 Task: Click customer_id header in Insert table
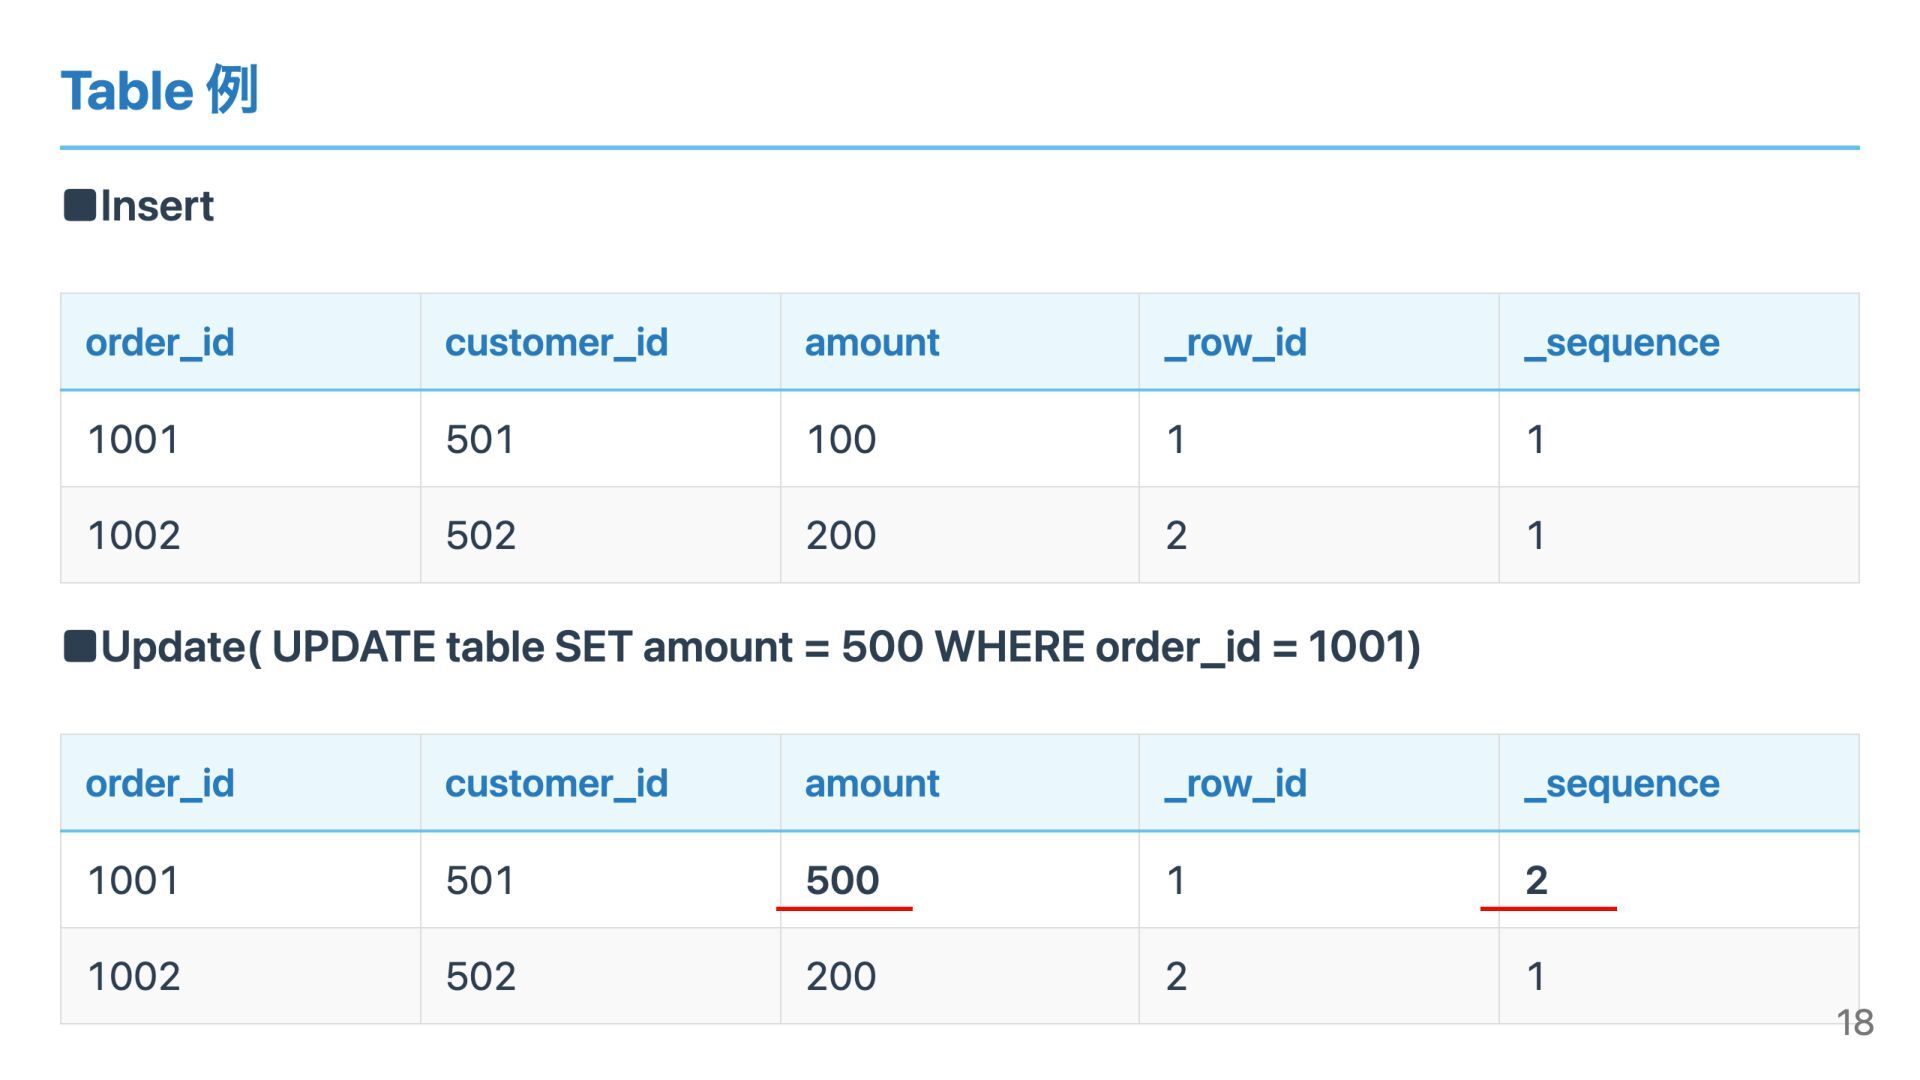click(556, 342)
